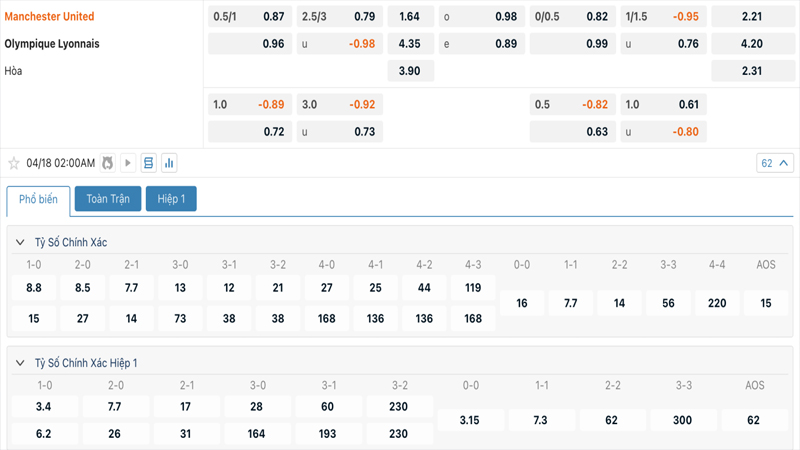
Task: Click the Manchester United team name
Action: click(x=50, y=17)
